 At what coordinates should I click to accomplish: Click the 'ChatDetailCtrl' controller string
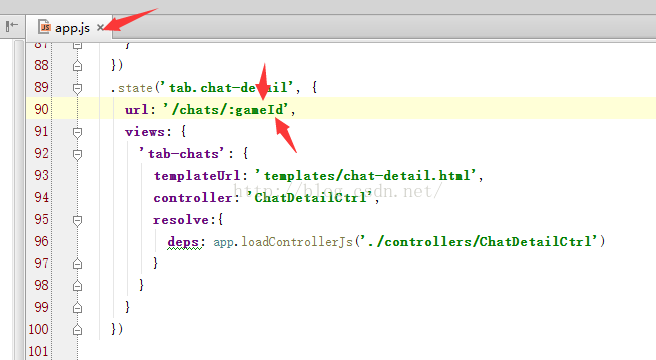[x=309, y=197]
